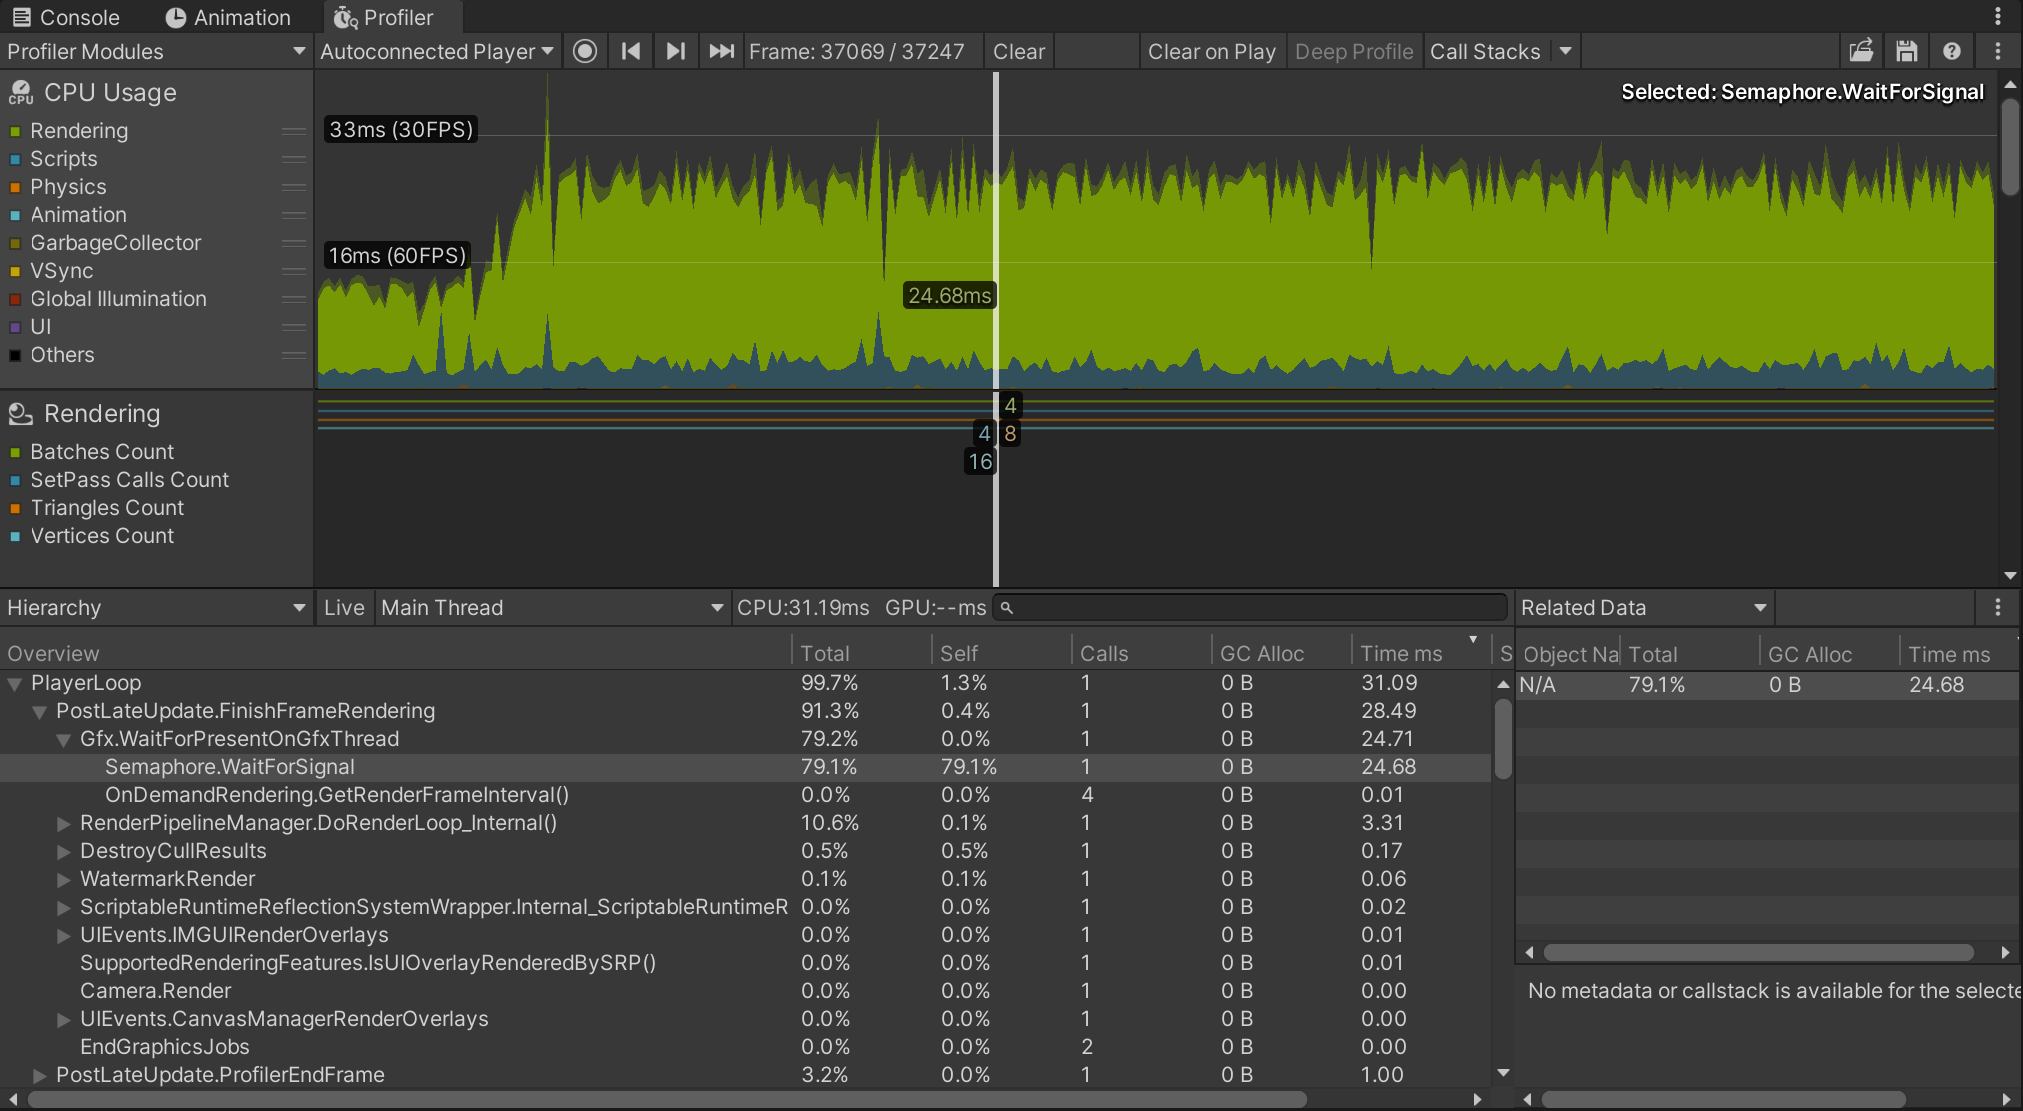Open the Profiler Modules dropdown
This screenshot has height=1111, width=2023.
click(155, 51)
